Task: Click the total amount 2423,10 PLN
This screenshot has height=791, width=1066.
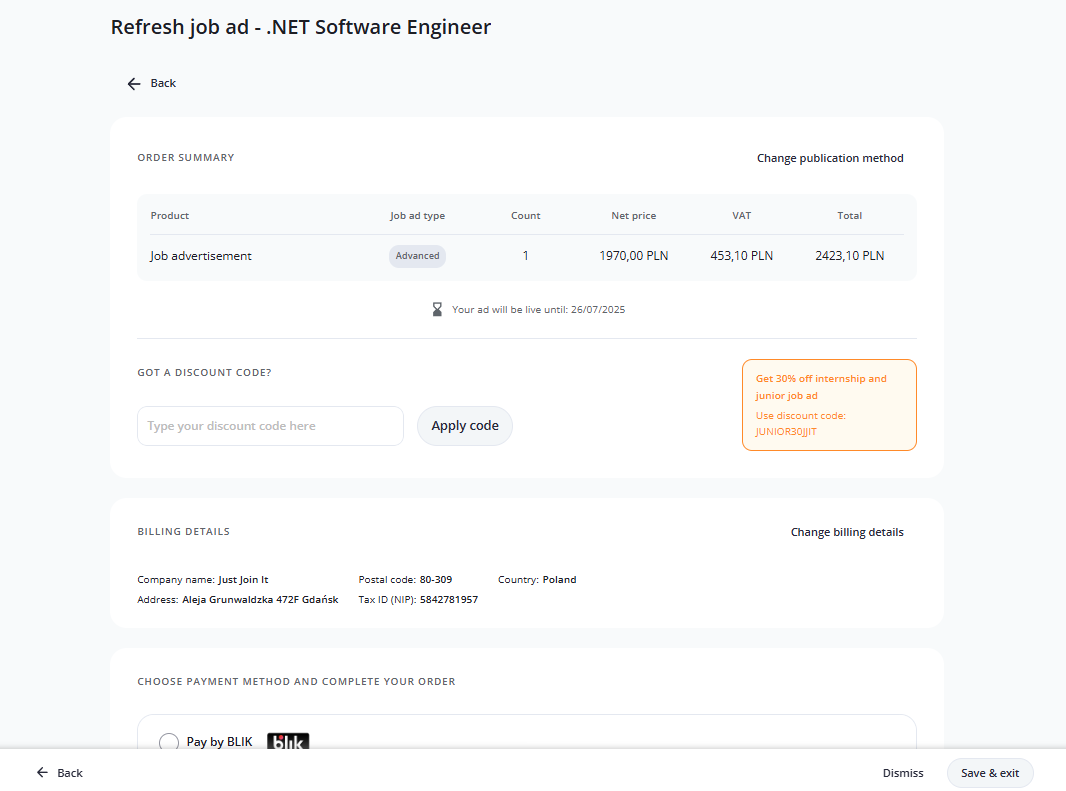Action: coord(849,256)
